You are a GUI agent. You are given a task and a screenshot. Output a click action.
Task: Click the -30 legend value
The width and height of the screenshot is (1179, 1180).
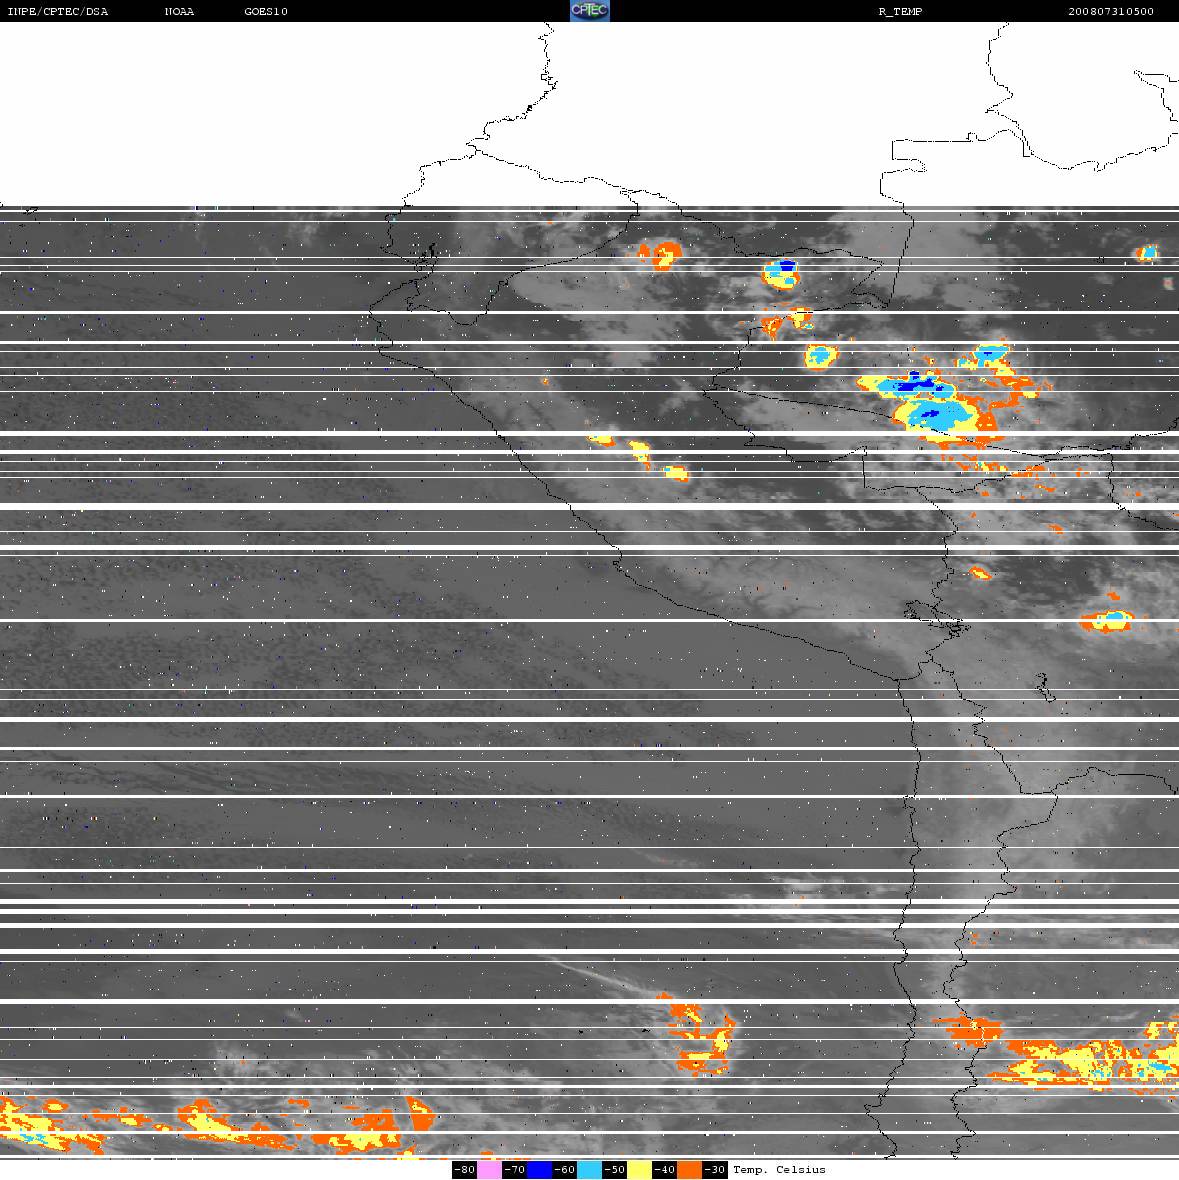point(715,1169)
